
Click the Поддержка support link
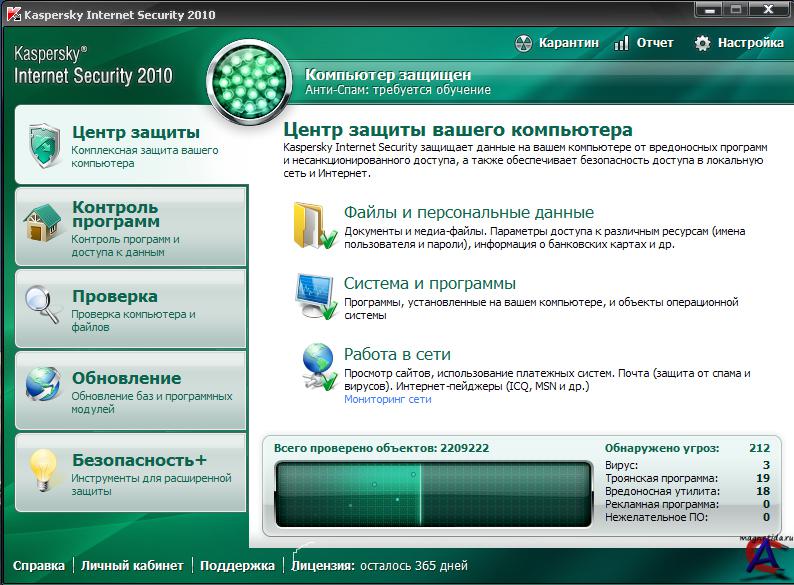point(237,565)
